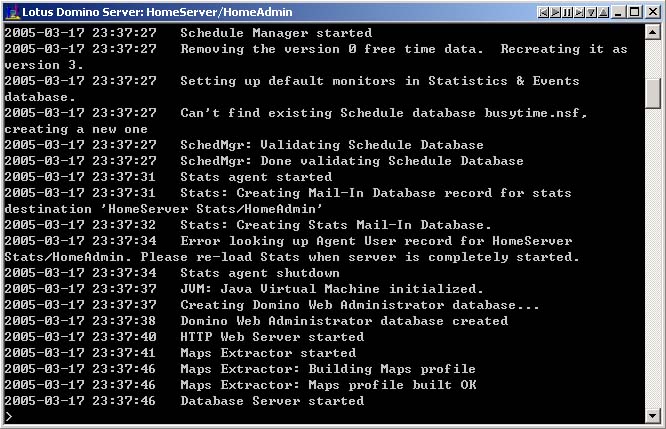Click the empty scrollbar track below the thumb
This screenshot has height=429, width=666.
tap(652, 258)
